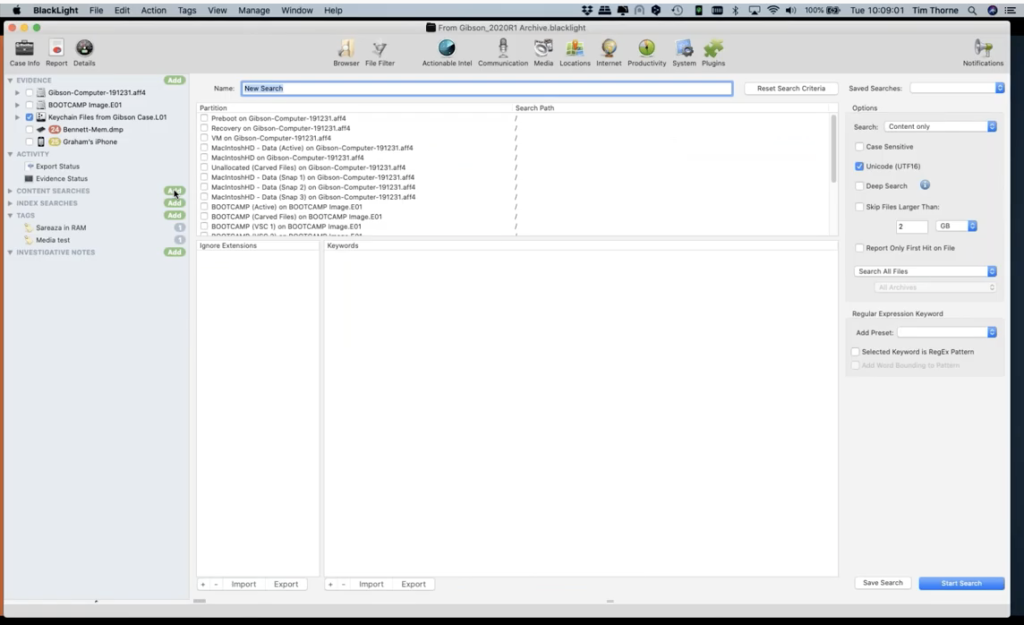Check Preboot on Gibson-Computer partition
The image size is (1024, 625).
(204, 118)
